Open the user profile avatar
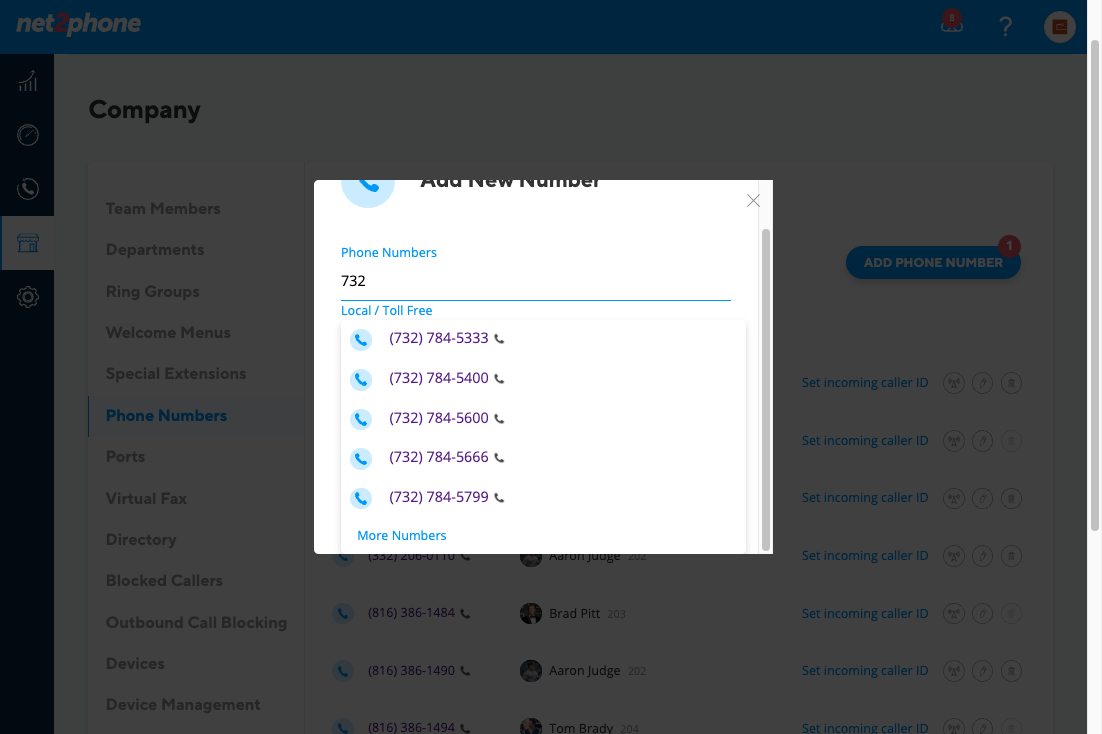This screenshot has height=734, width=1102. [1060, 27]
